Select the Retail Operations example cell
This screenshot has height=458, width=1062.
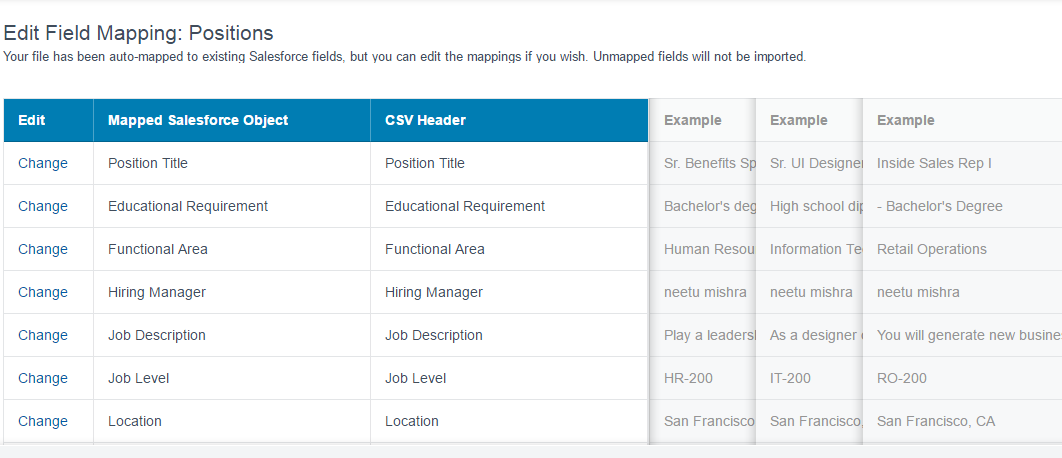click(932, 249)
